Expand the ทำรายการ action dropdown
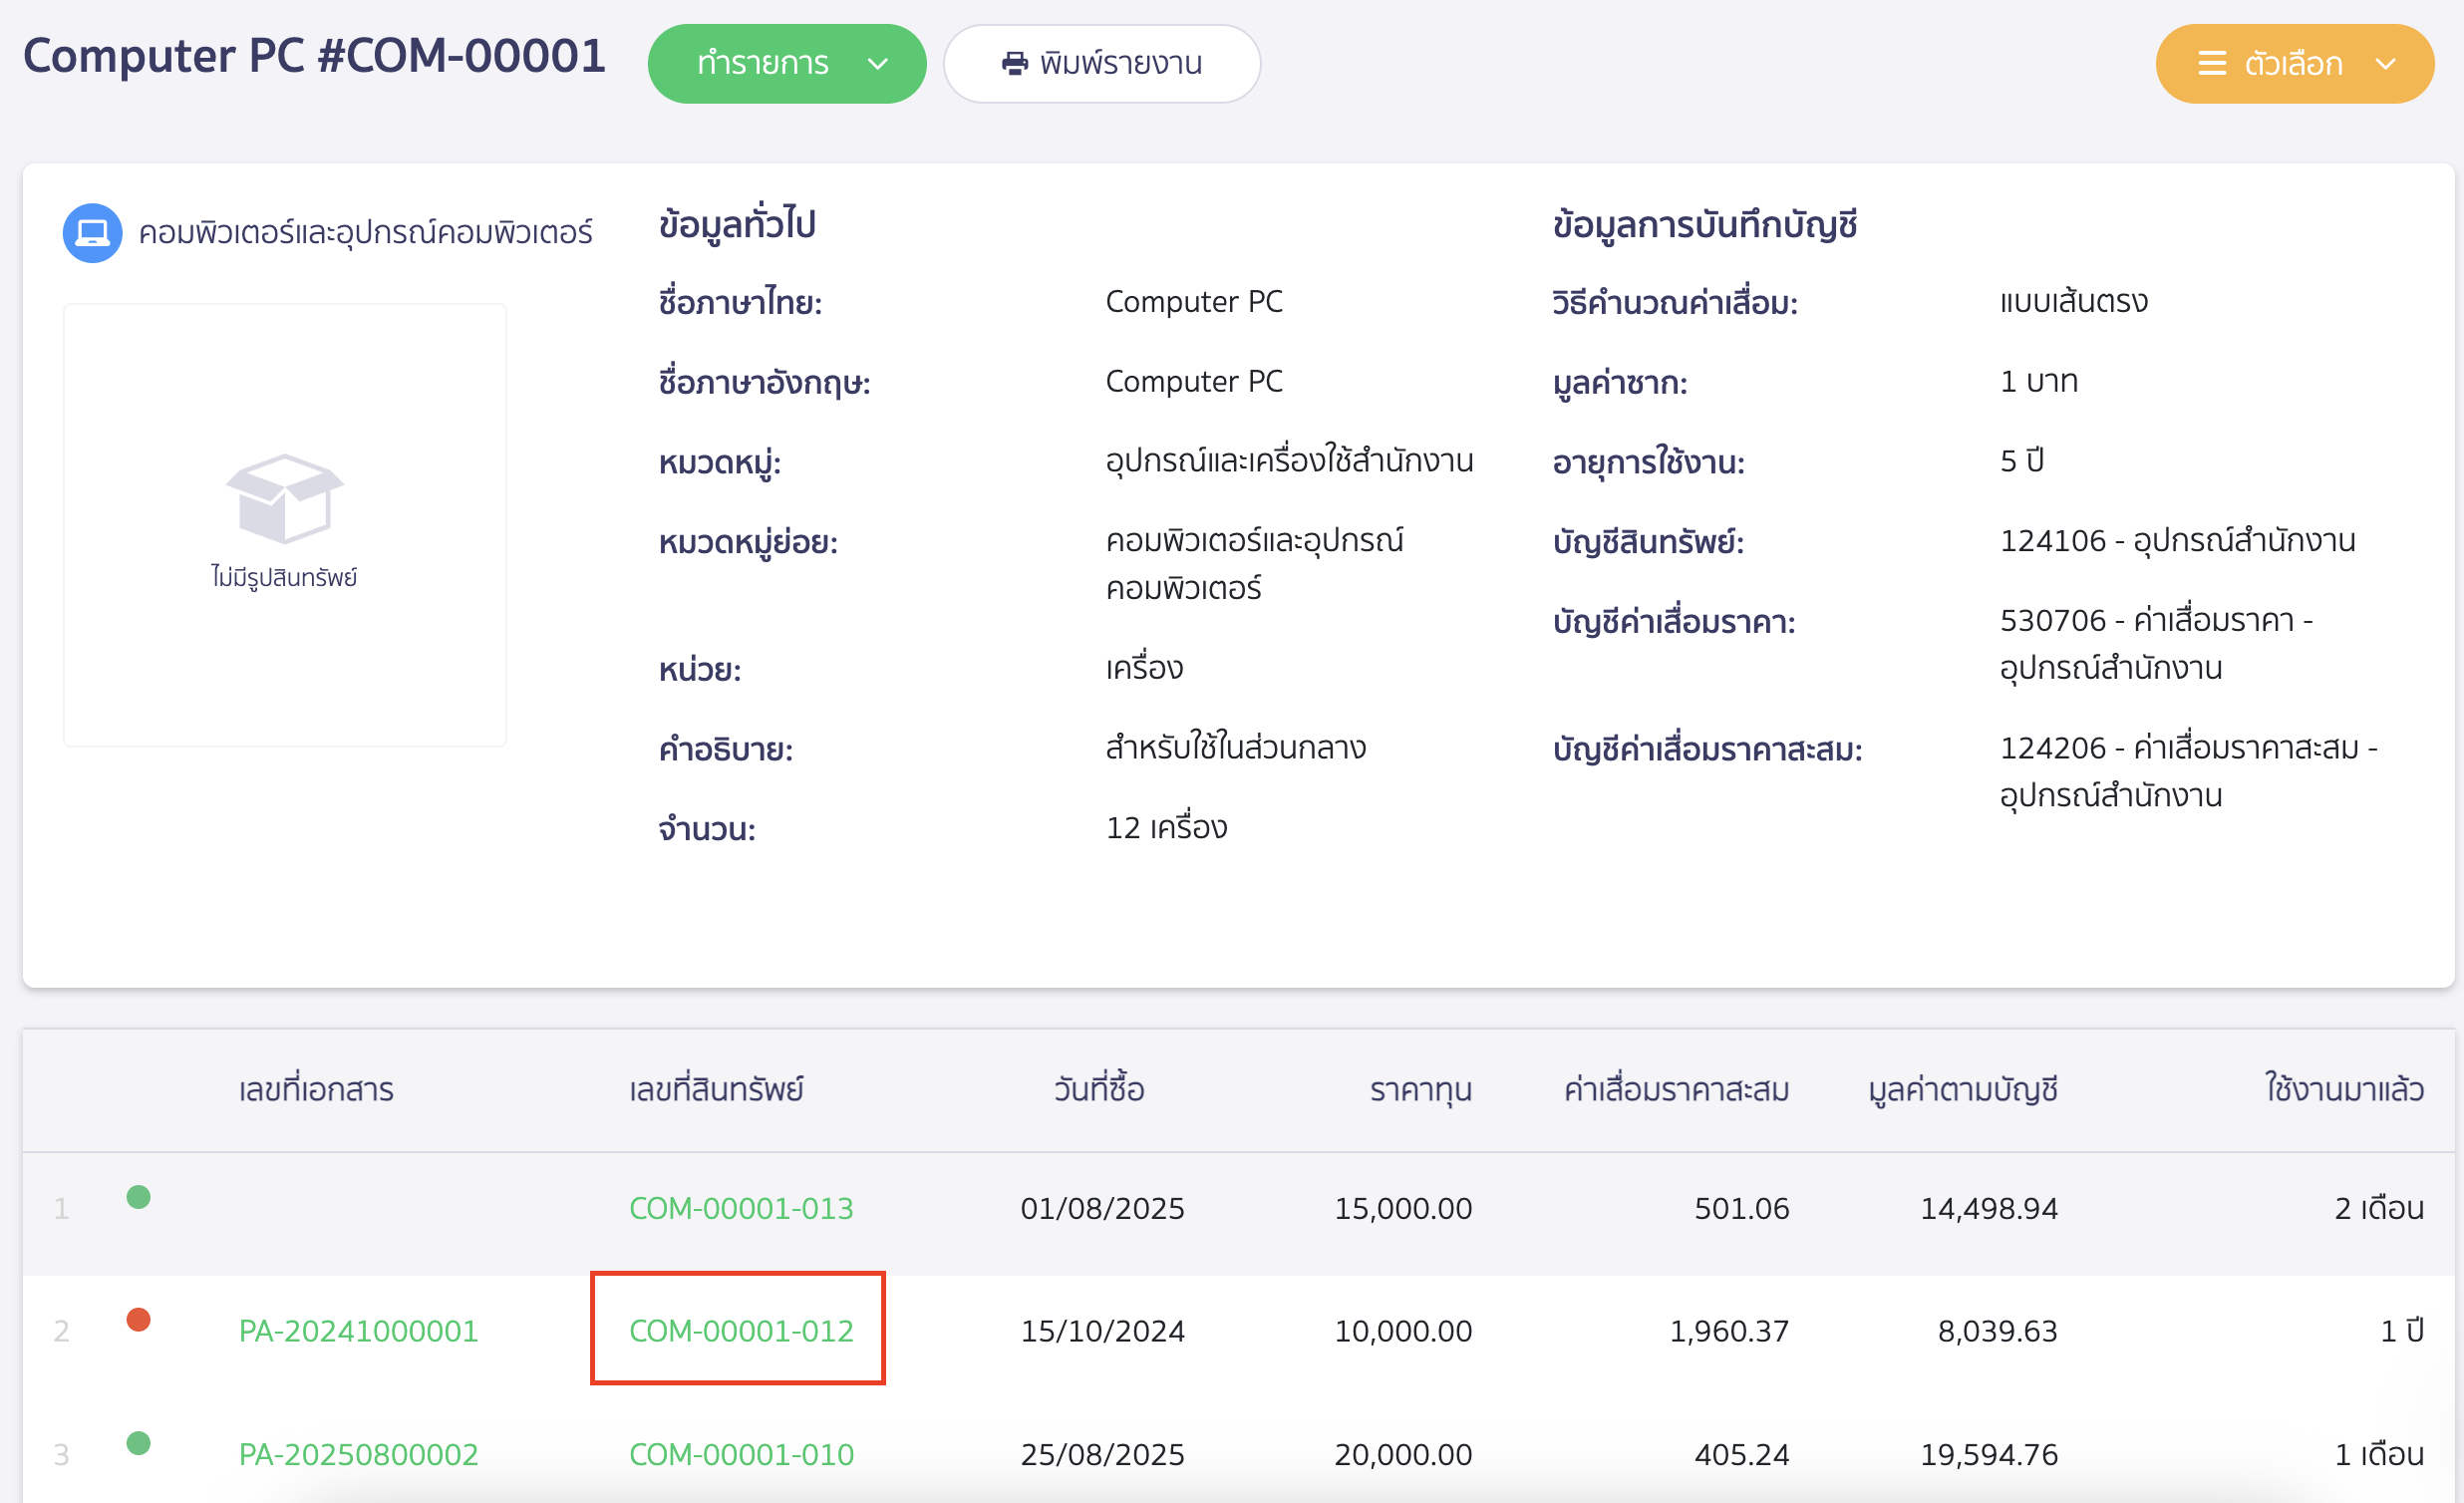 click(x=878, y=63)
